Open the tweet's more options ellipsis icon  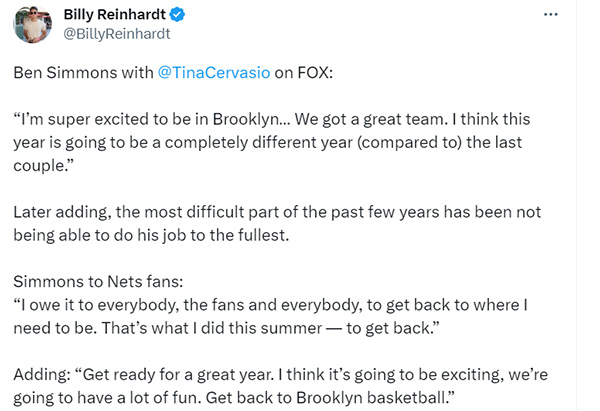(x=551, y=15)
